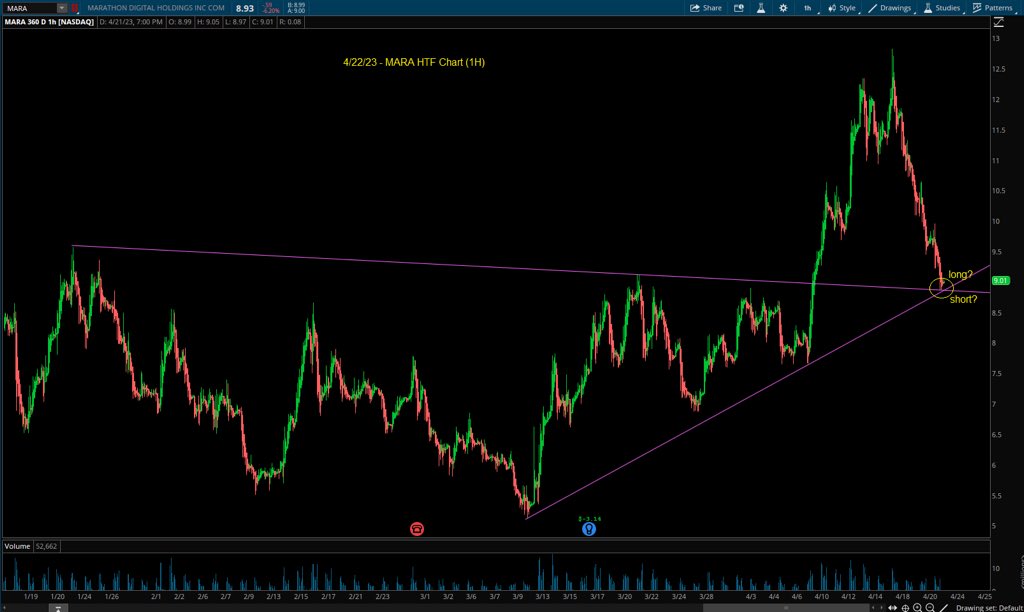
Task: Click the blue dividend marker near the trendline
Action: point(589,527)
